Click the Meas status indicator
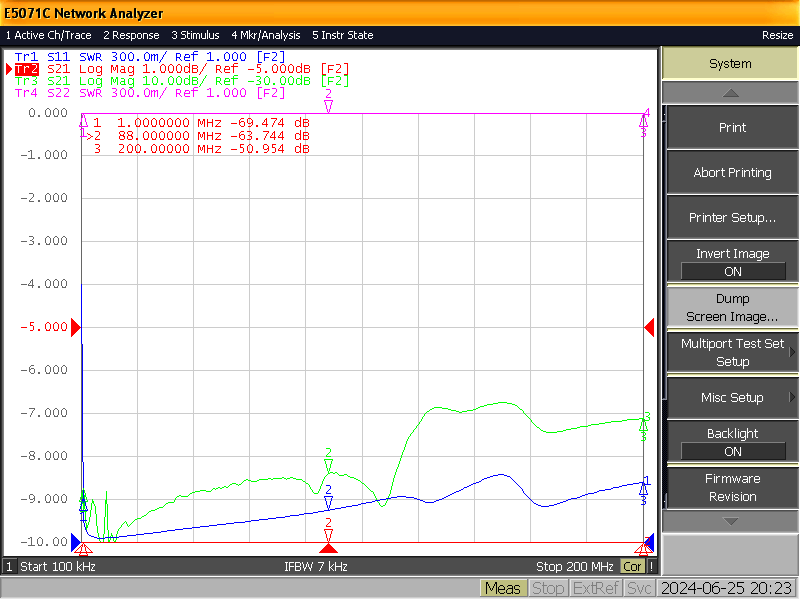800x600 pixels. point(503,589)
